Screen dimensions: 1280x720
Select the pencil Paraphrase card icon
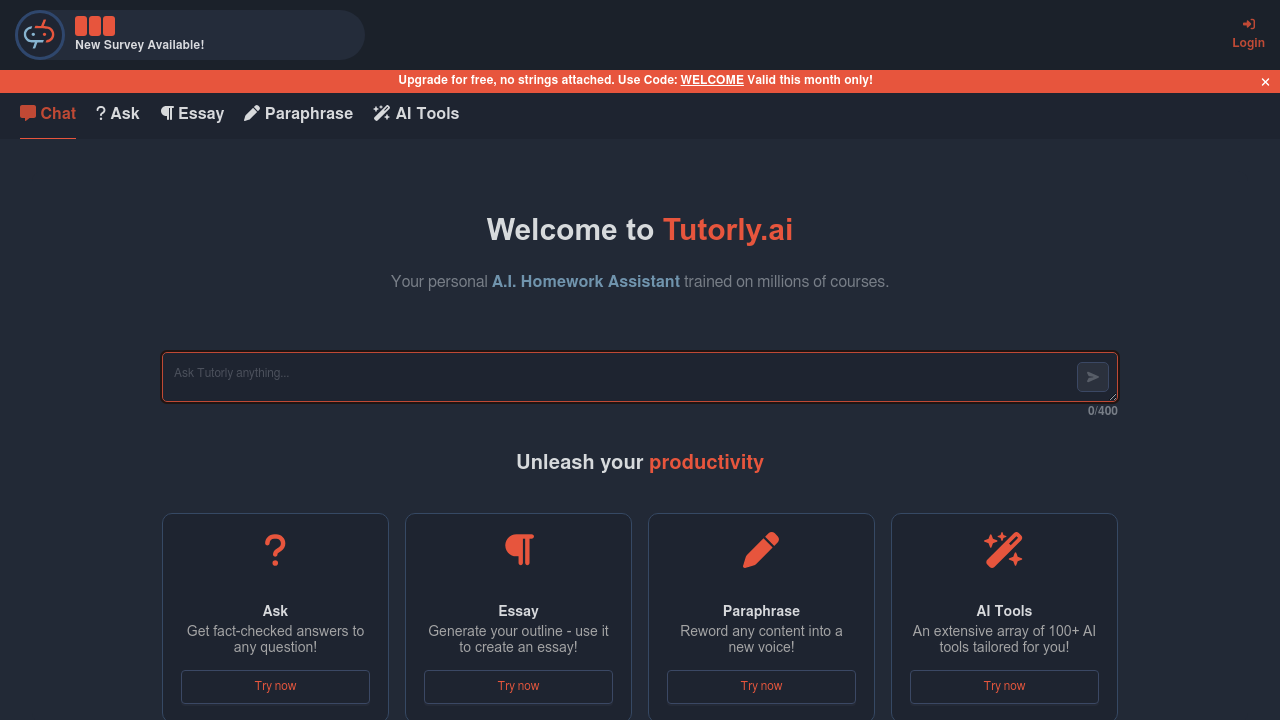pyautogui.click(x=761, y=550)
